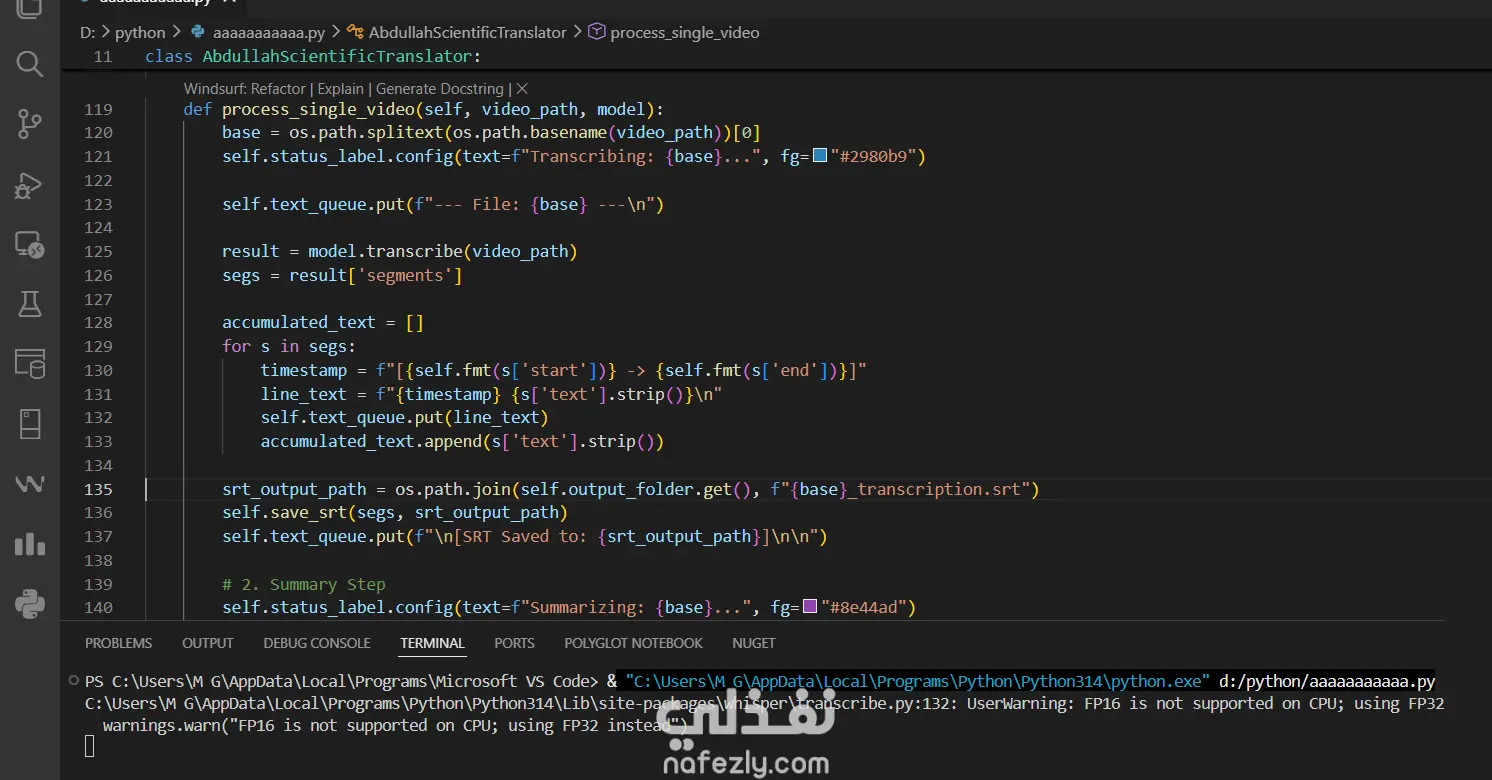Click line number 140 in the gutter

point(98,607)
